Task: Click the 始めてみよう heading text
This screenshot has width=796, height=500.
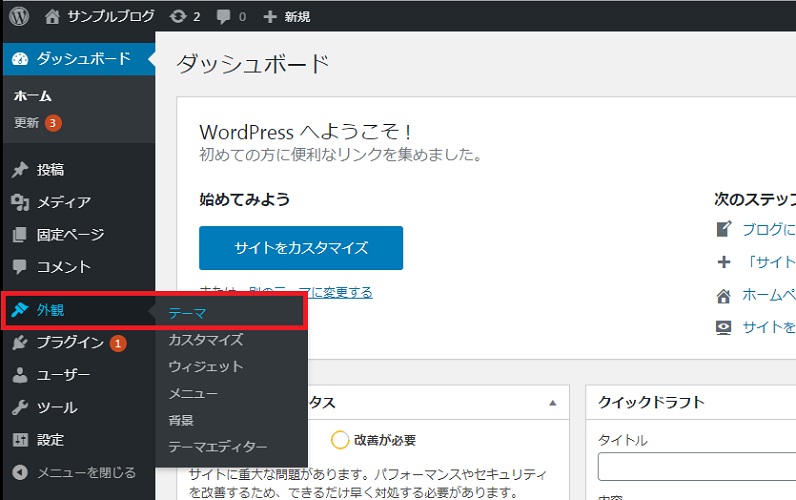Action: coord(244,199)
